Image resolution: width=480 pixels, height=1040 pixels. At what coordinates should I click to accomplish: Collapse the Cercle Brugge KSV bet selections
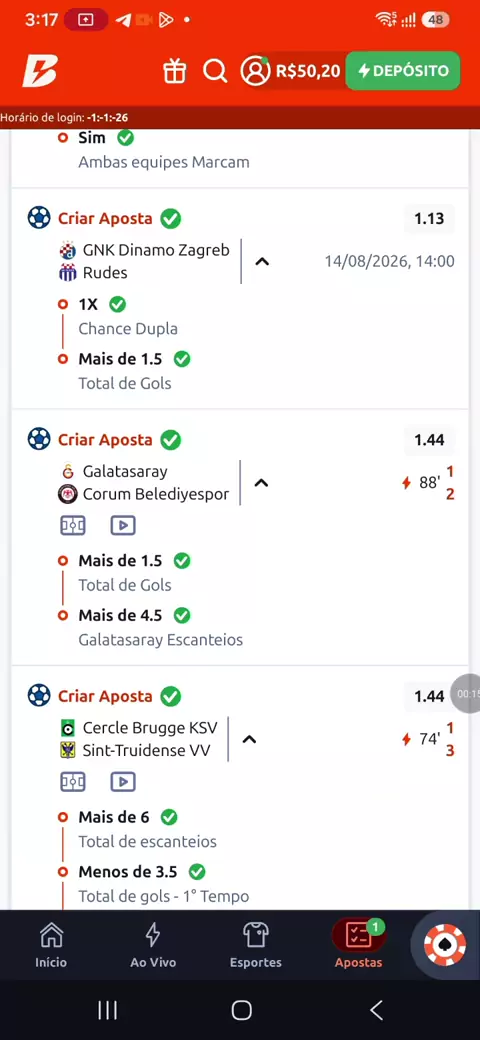[249, 739]
